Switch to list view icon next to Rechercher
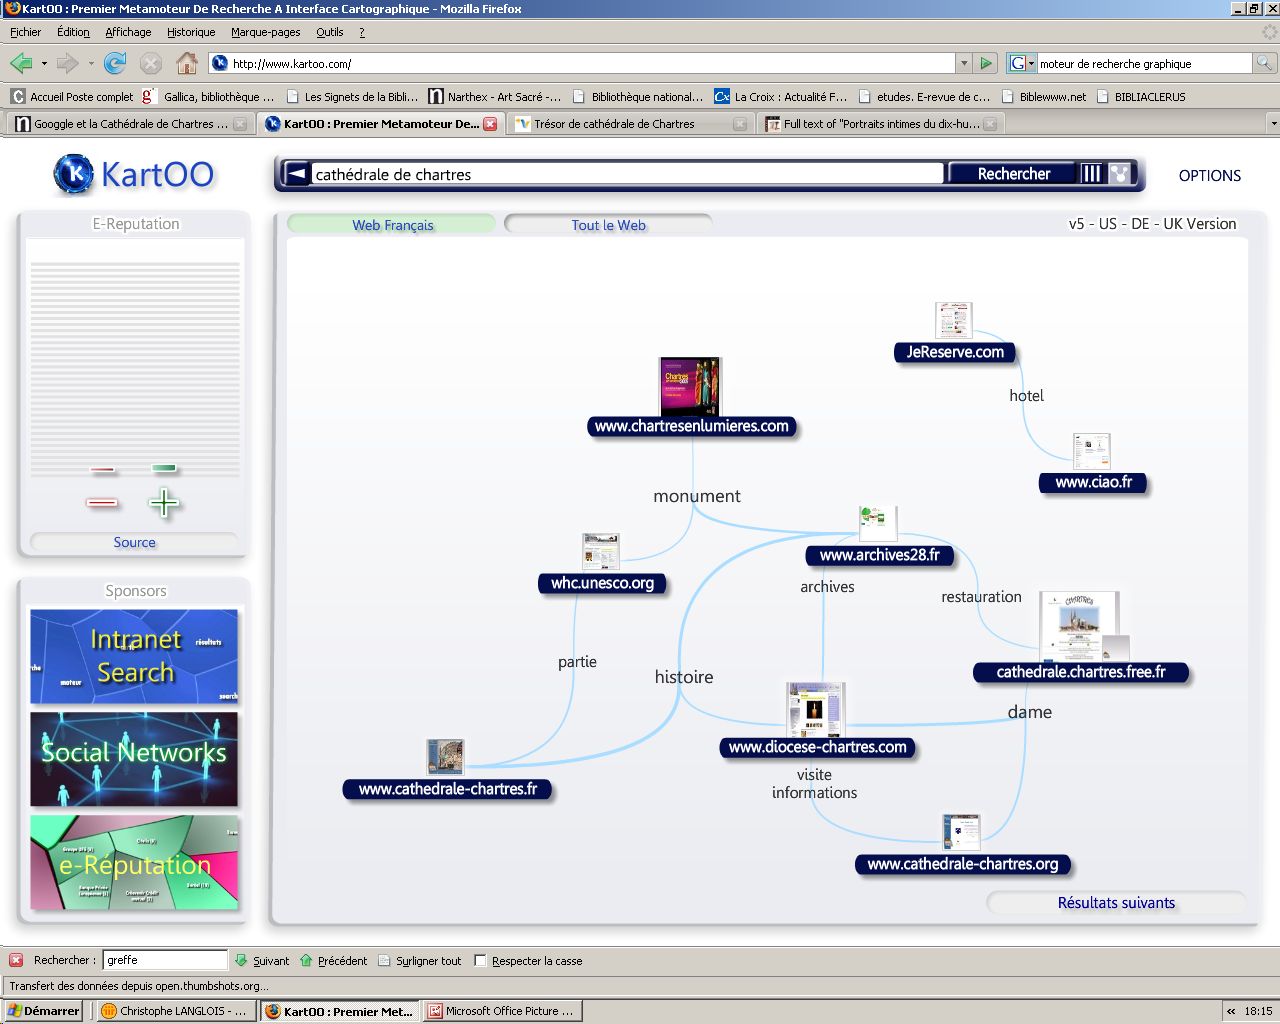This screenshot has height=1024, width=1280. click(x=1092, y=173)
